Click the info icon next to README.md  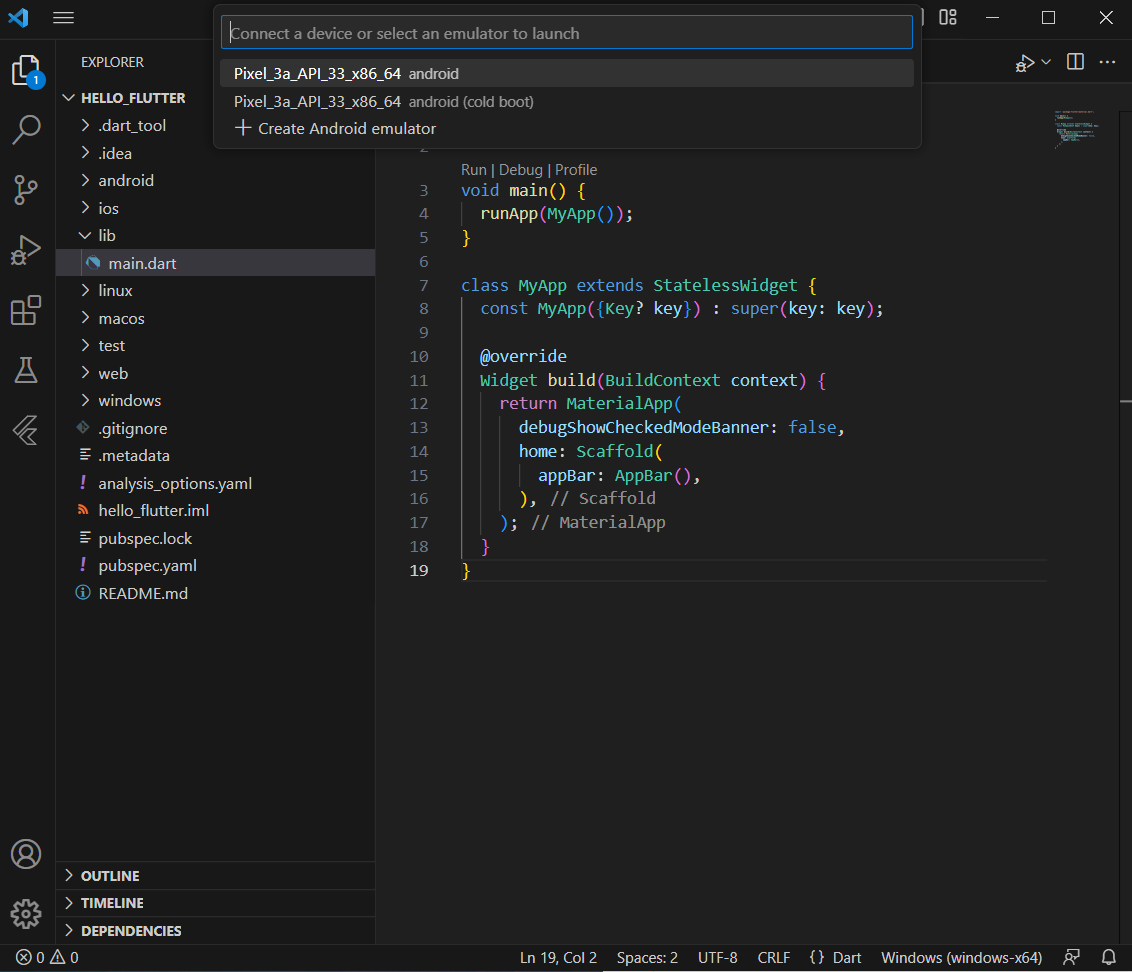coord(83,593)
